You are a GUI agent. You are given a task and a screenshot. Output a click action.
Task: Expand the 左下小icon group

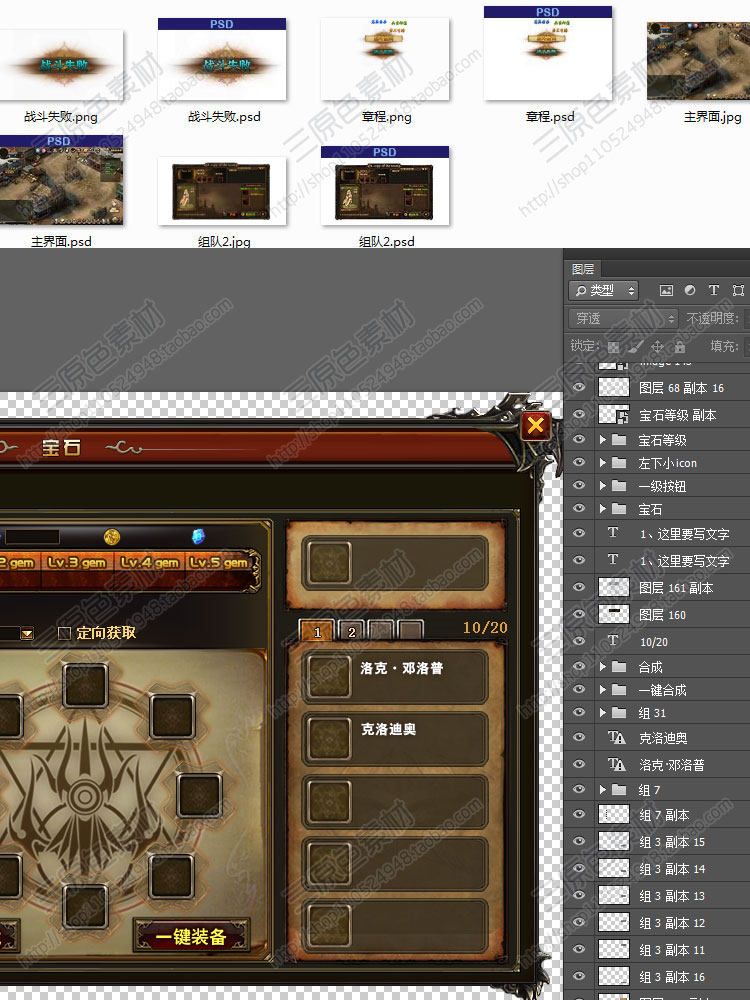pyautogui.click(x=603, y=462)
